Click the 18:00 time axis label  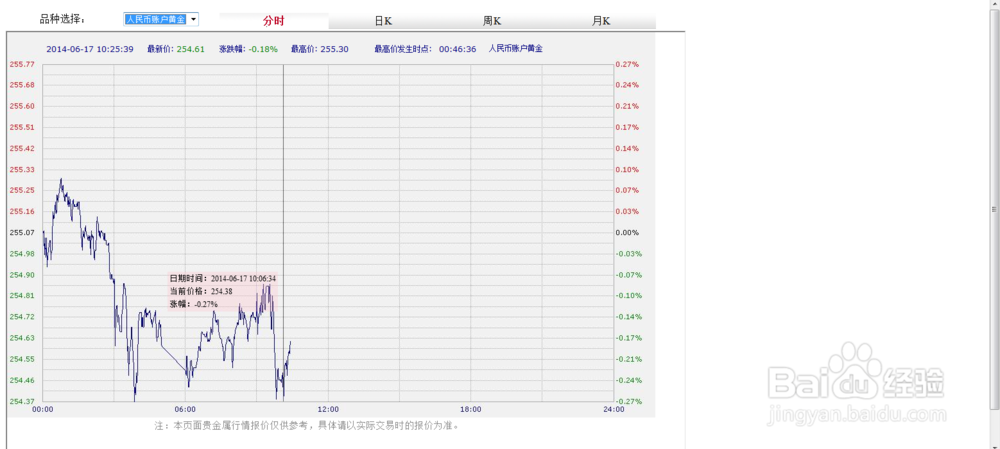(471, 409)
